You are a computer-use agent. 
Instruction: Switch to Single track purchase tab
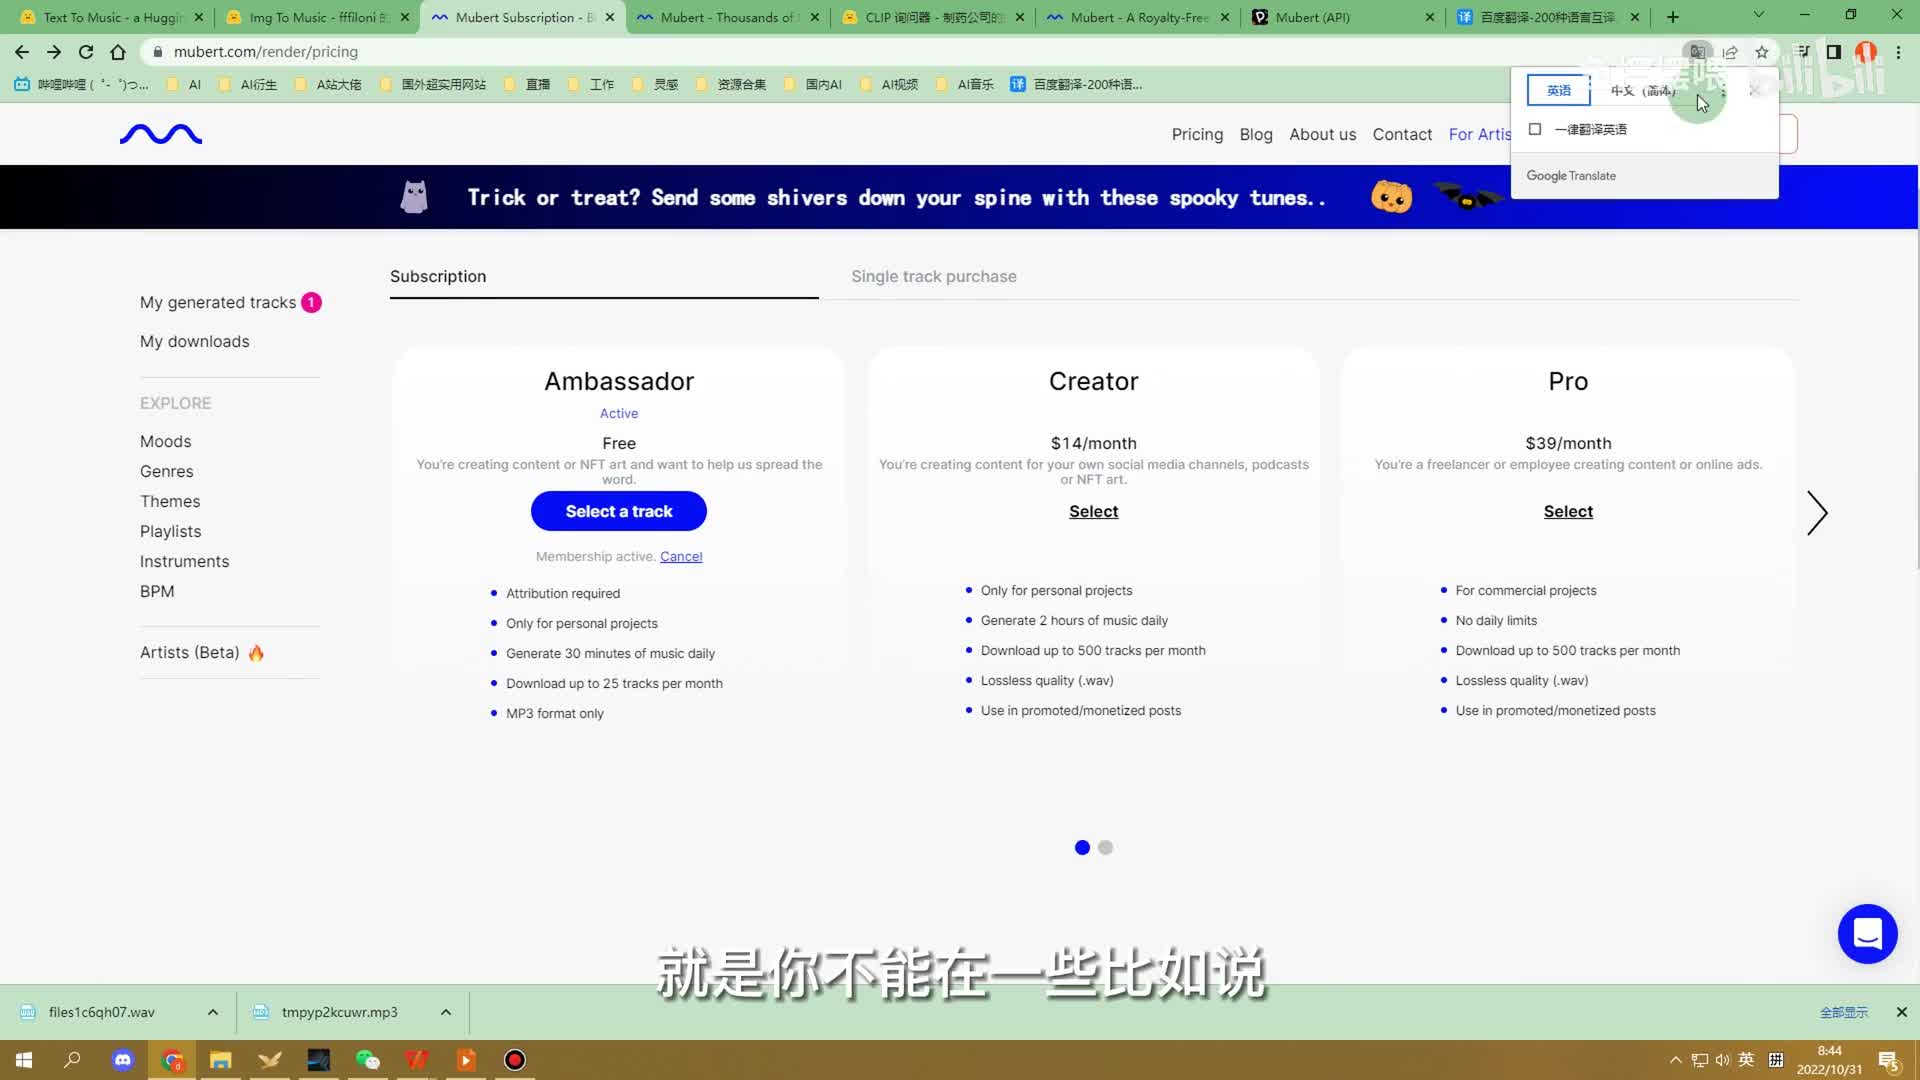point(933,276)
